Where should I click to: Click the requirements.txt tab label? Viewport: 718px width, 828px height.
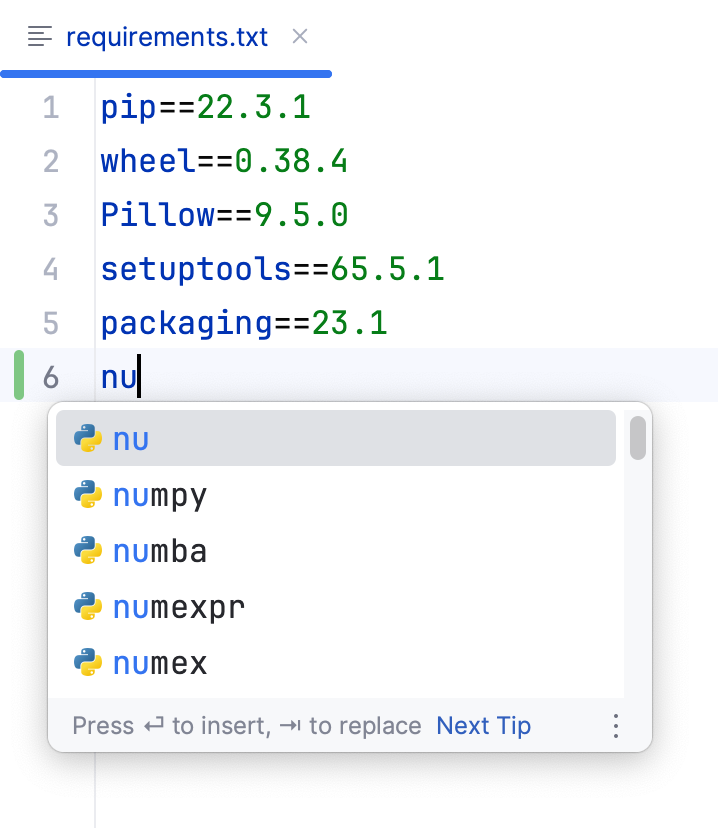click(x=167, y=36)
